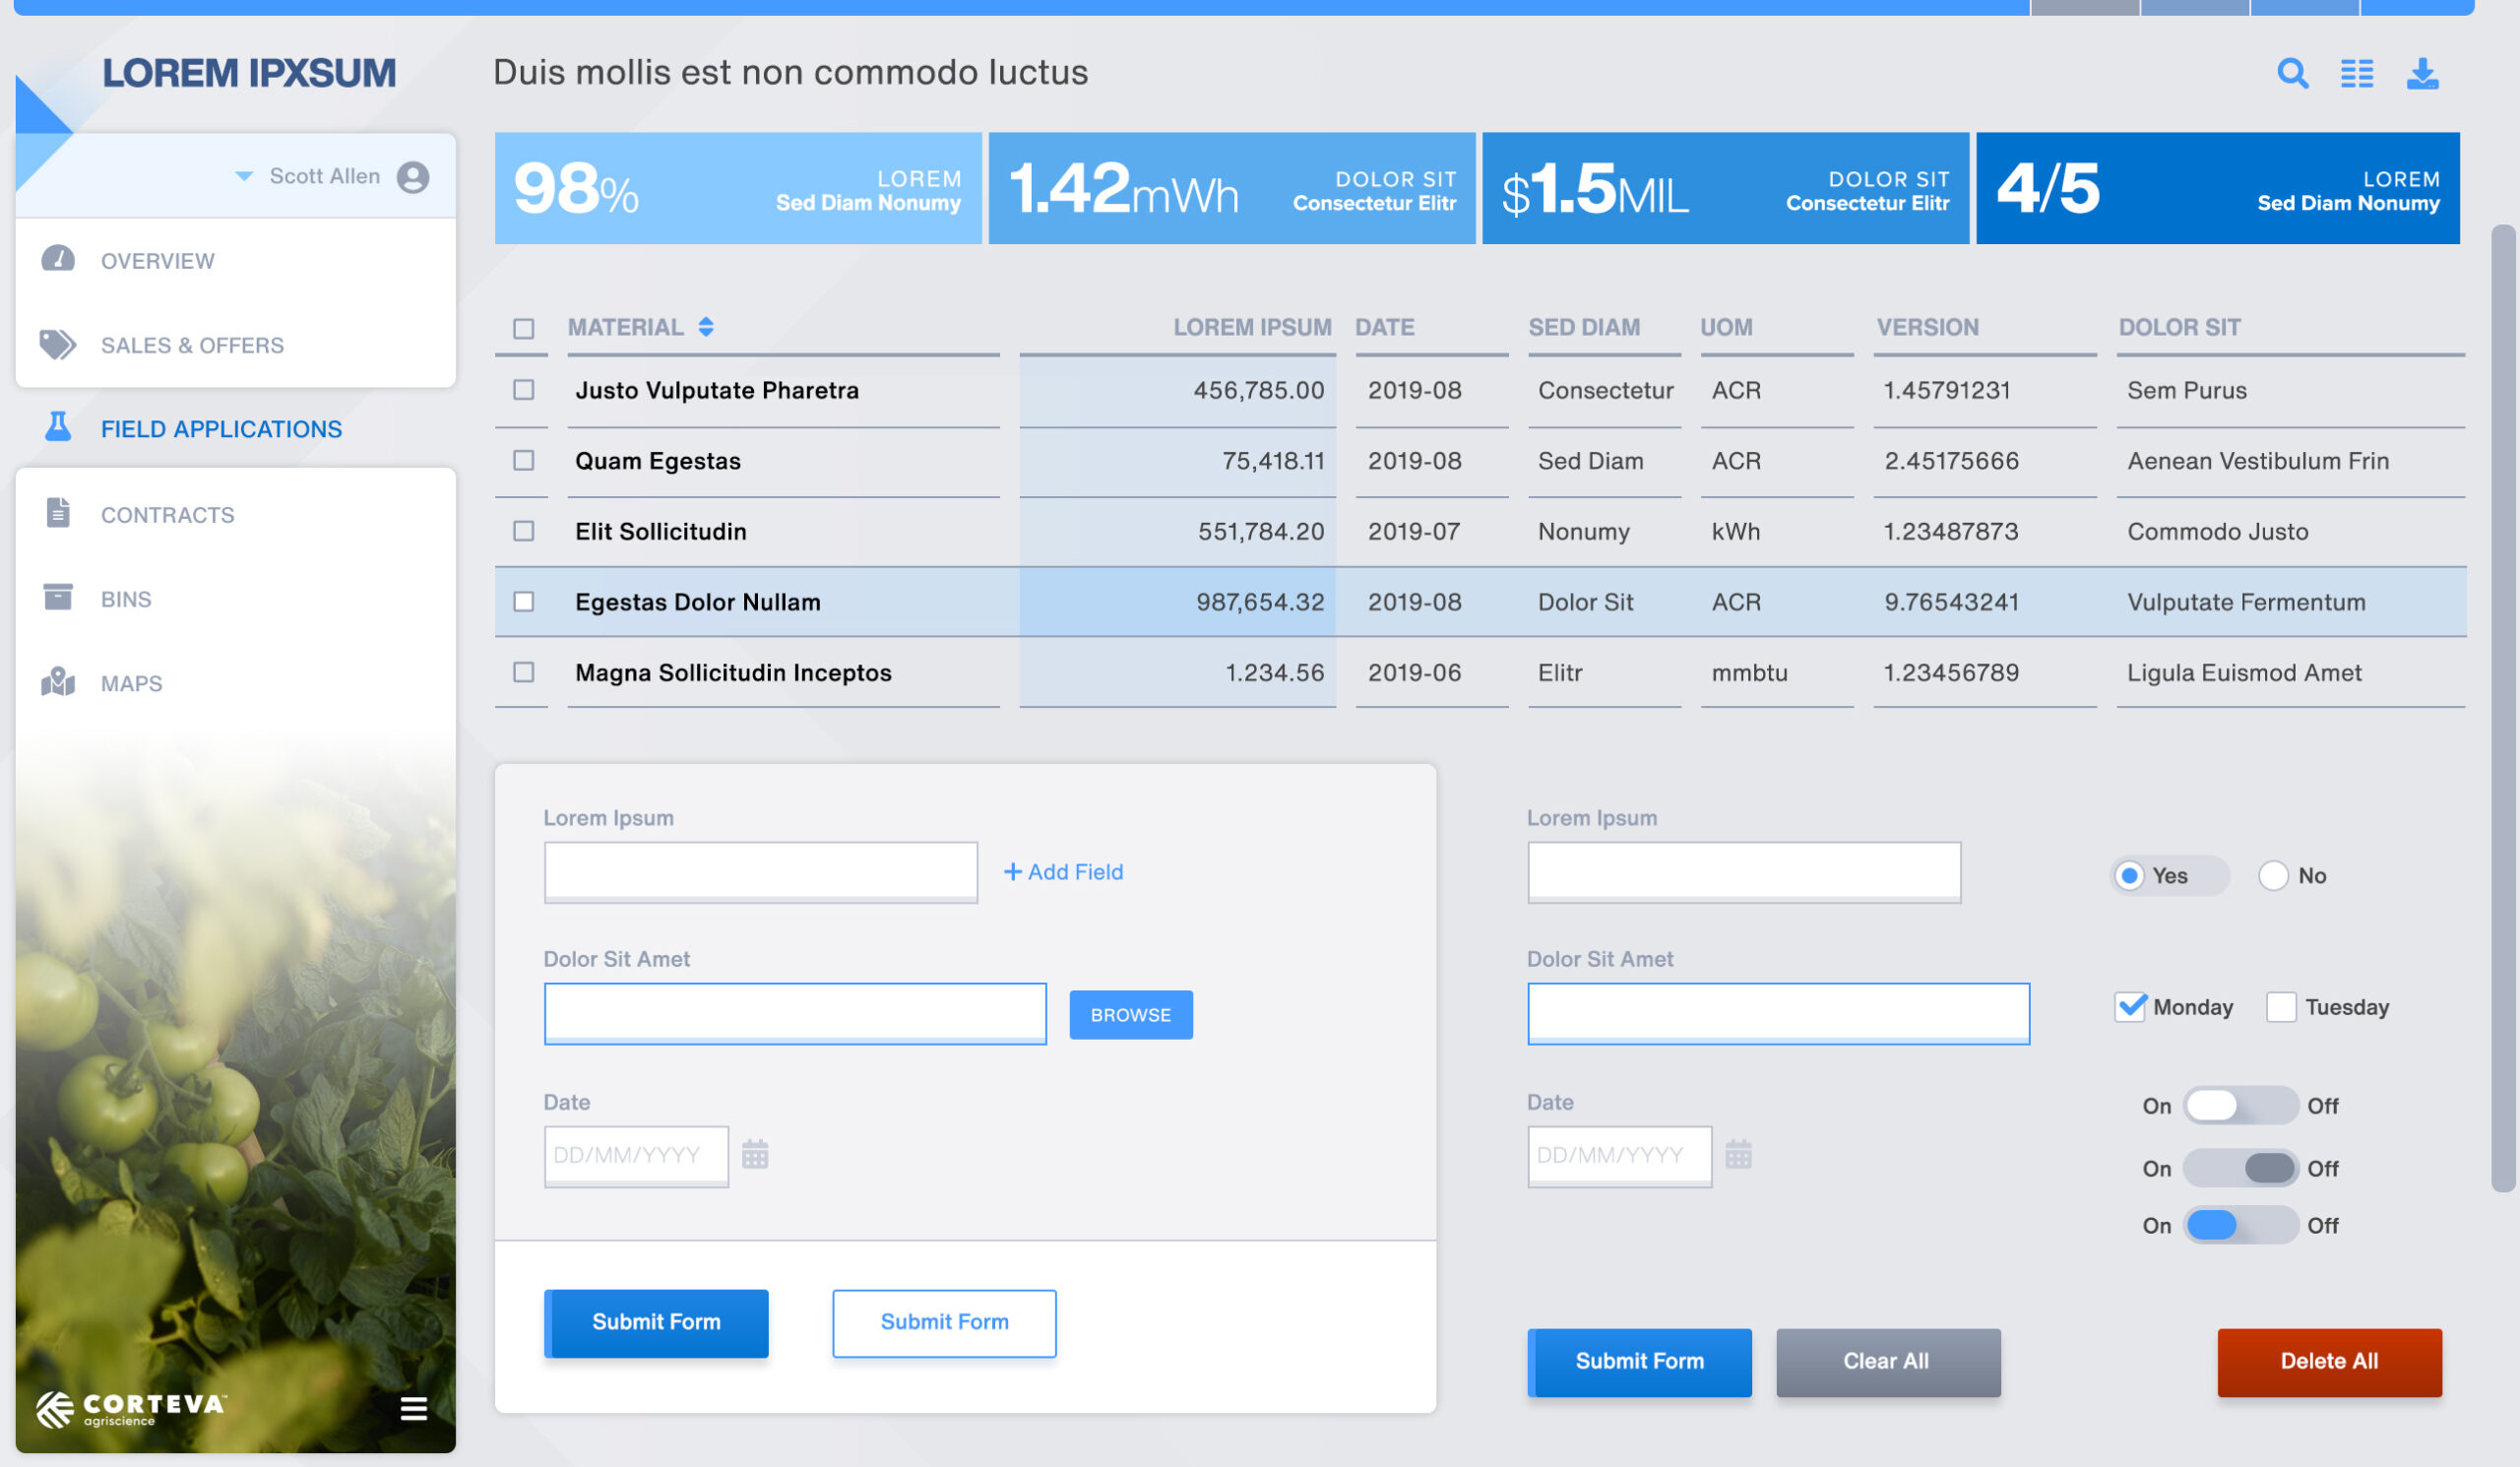This screenshot has height=1467, width=2520.
Task: Check the Justo Vulputate Pharetra row
Action: click(x=523, y=390)
